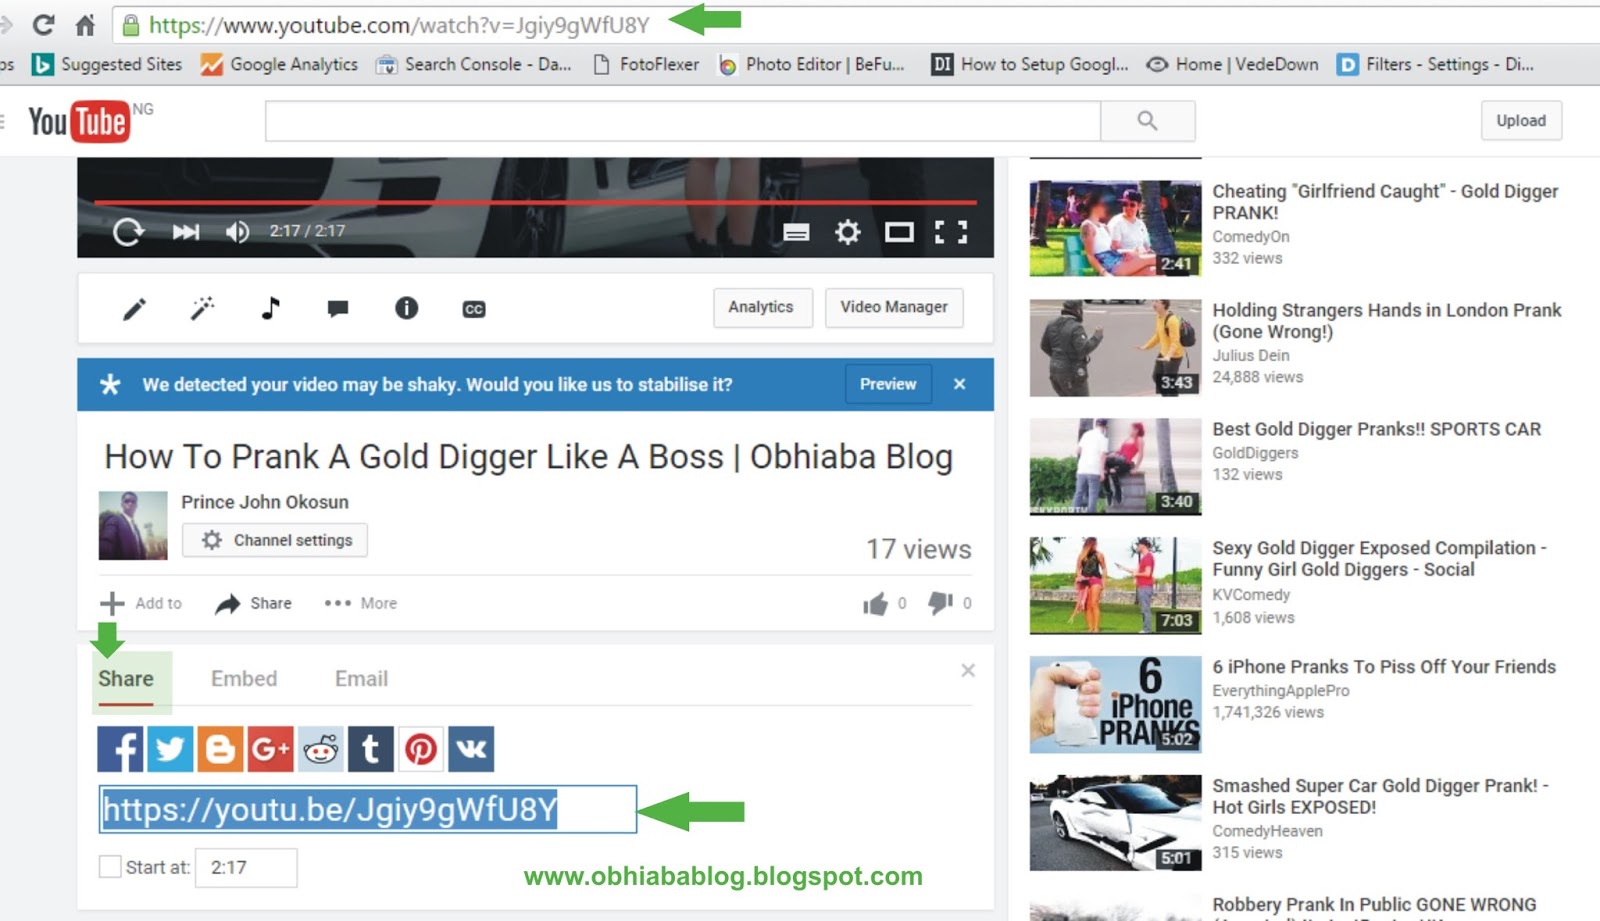This screenshot has height=921, width=1600.
Task: Dismiss the shaky video banner
Action: [960, 384]
